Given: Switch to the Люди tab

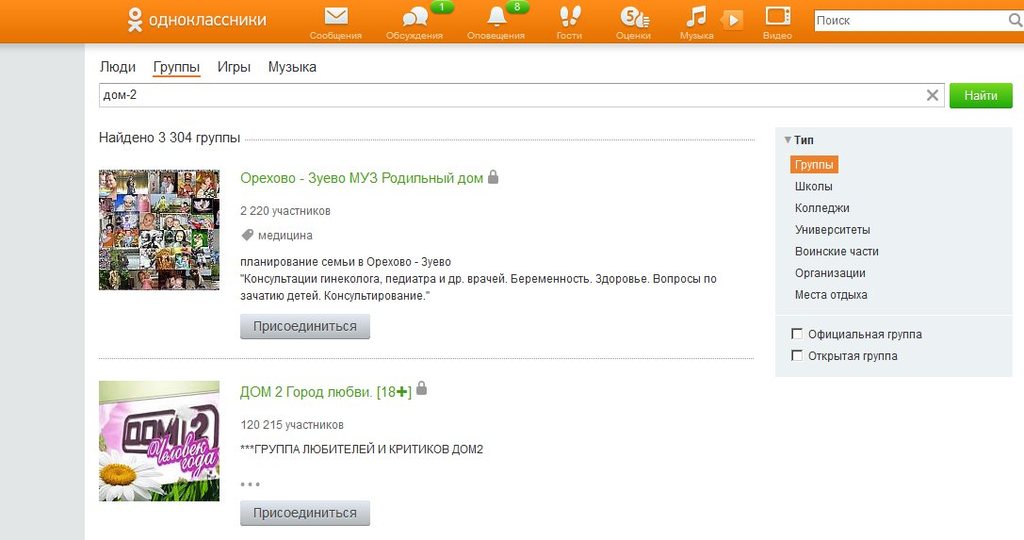Looking at the screenshot, I should (x=118, y=67).
